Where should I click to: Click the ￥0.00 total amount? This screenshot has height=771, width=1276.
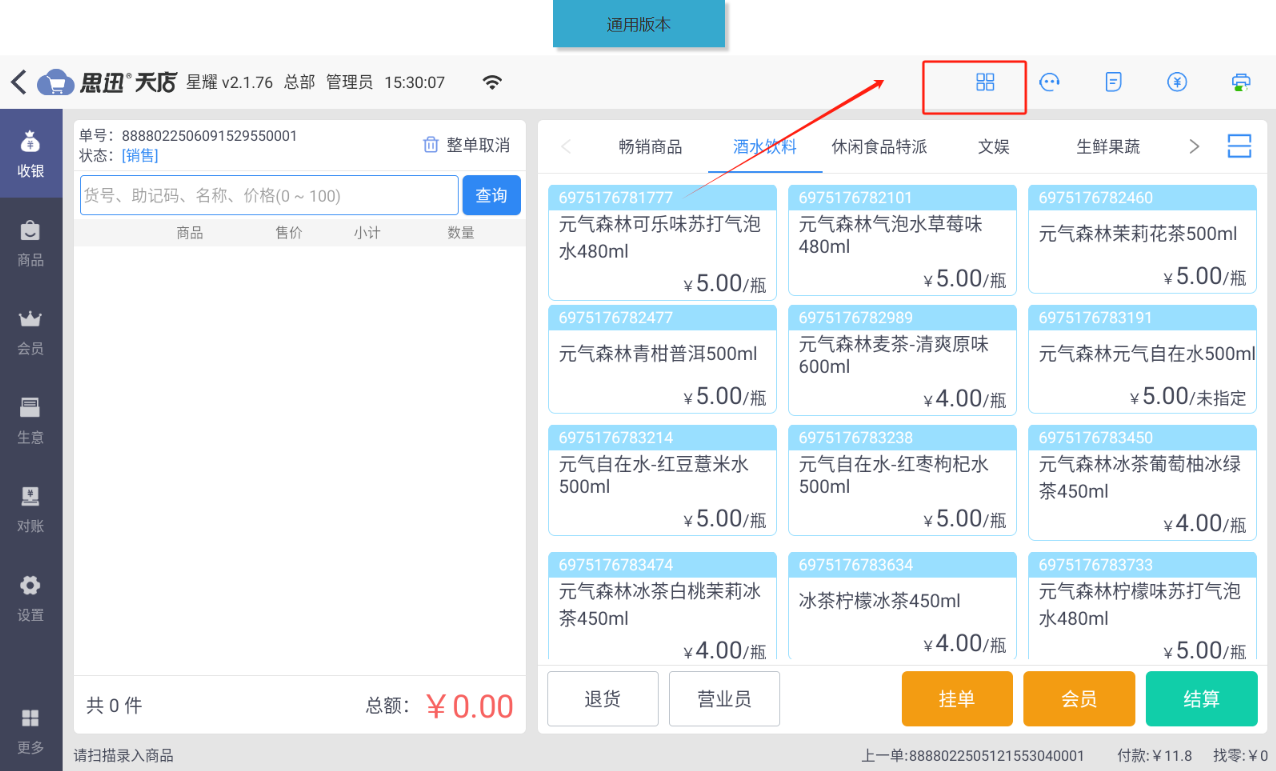pyautogui.click(x=469, y=706)
